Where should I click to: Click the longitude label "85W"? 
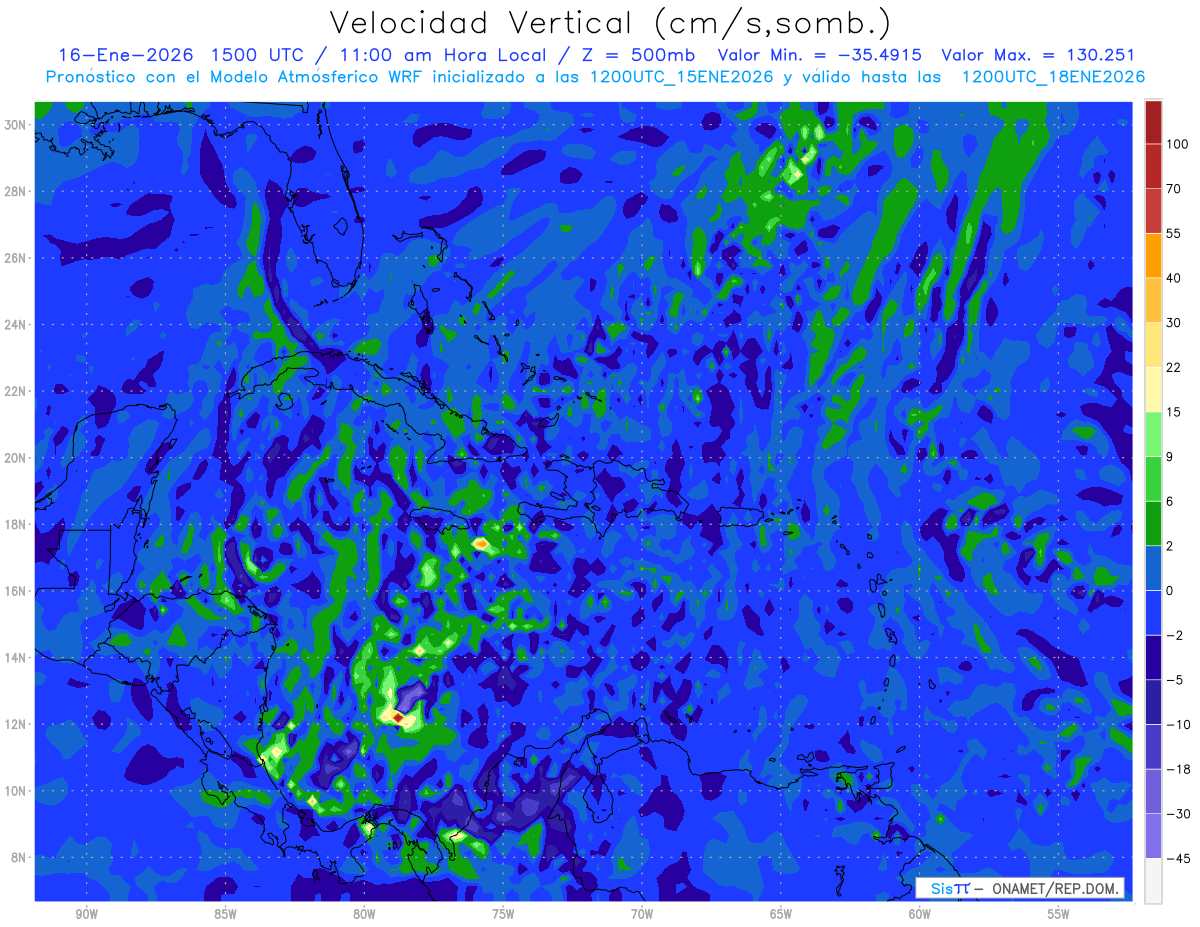[225, 915]
